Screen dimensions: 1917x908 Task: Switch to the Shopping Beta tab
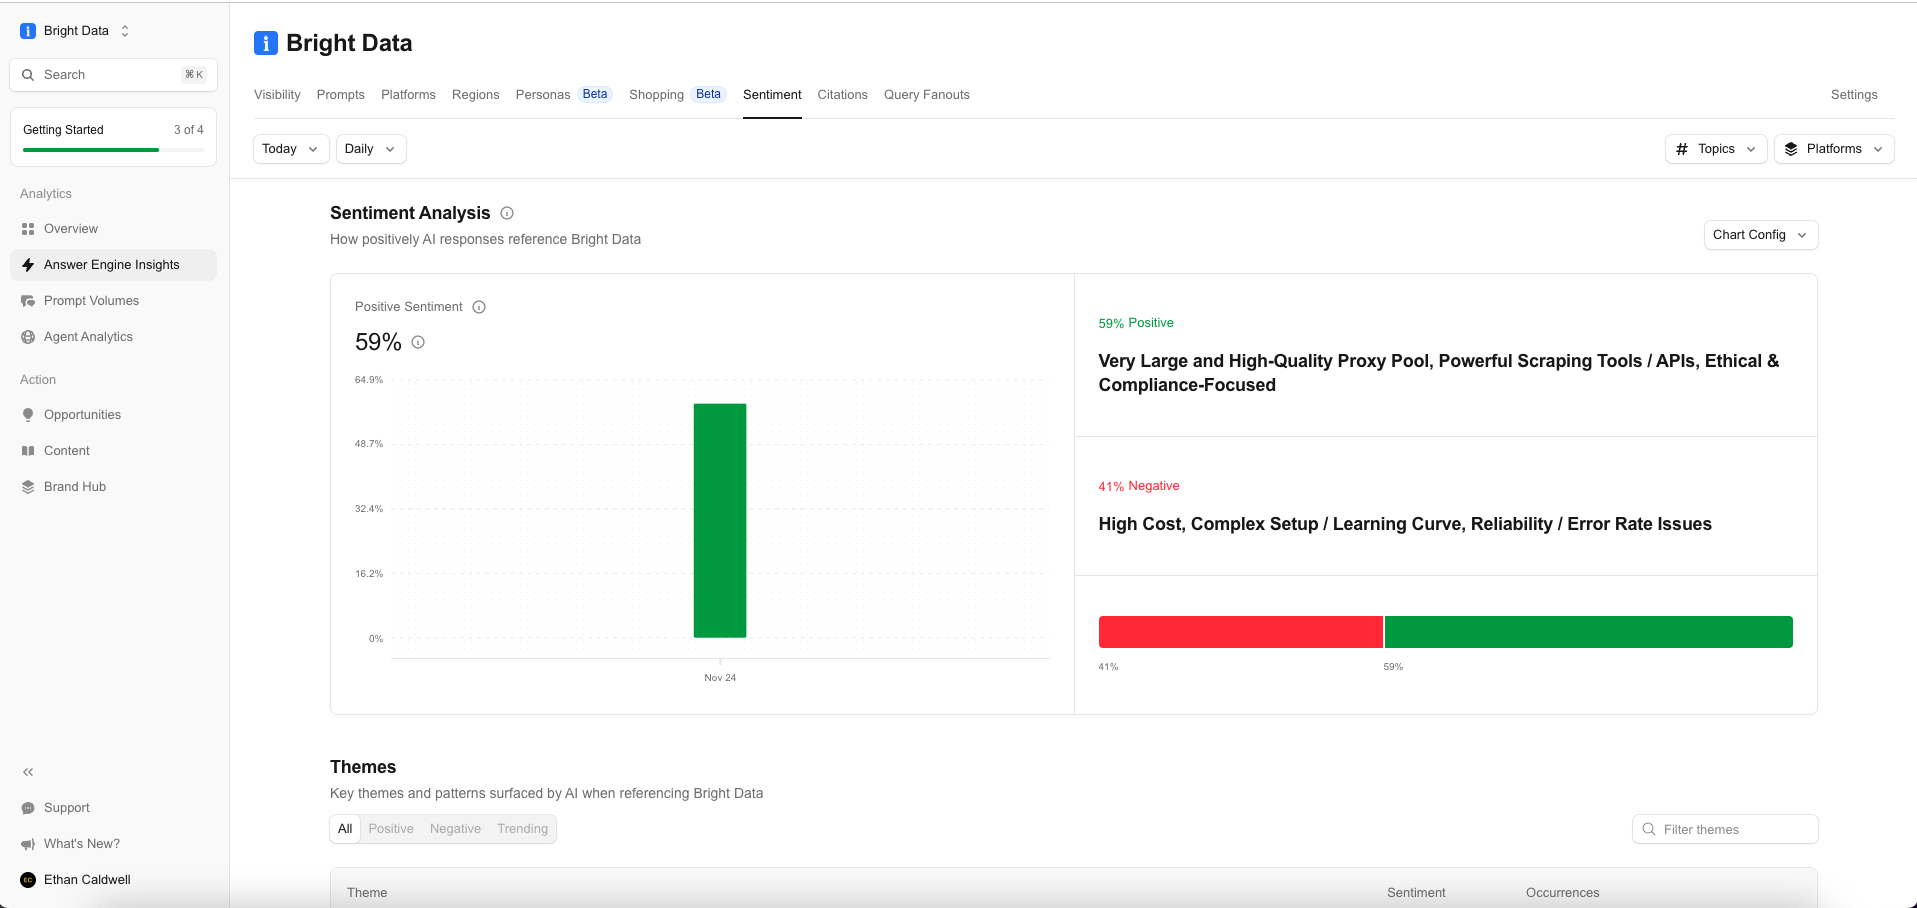pyautogui.click(x=678, y=95)
